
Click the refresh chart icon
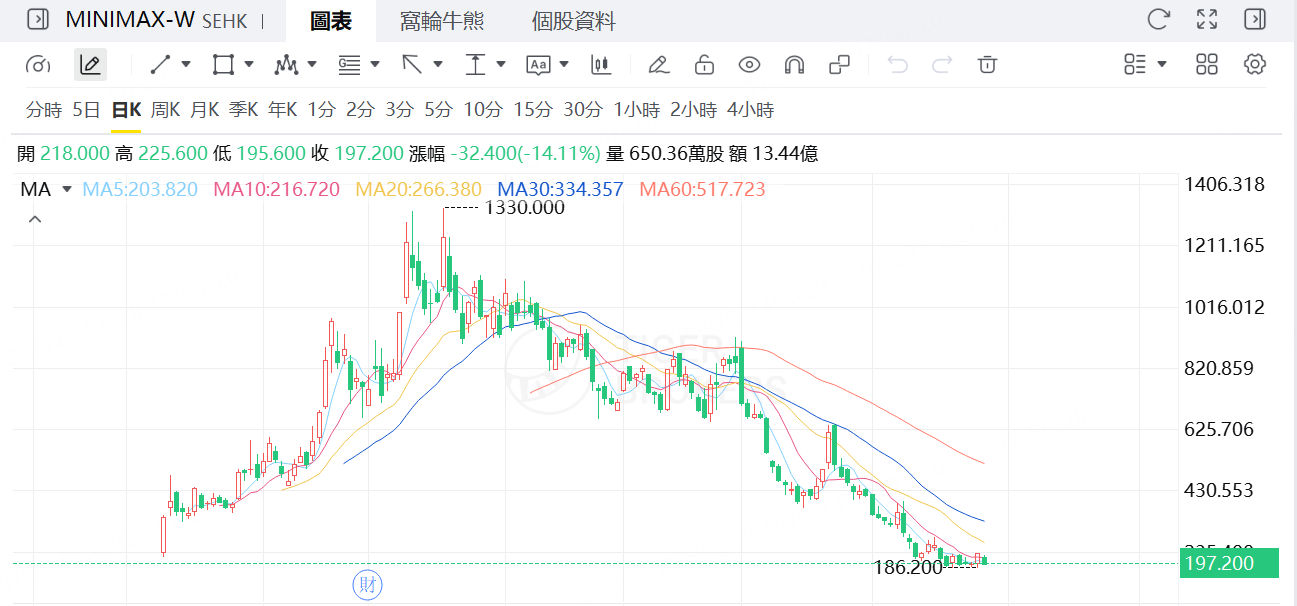click(1158, 19)
